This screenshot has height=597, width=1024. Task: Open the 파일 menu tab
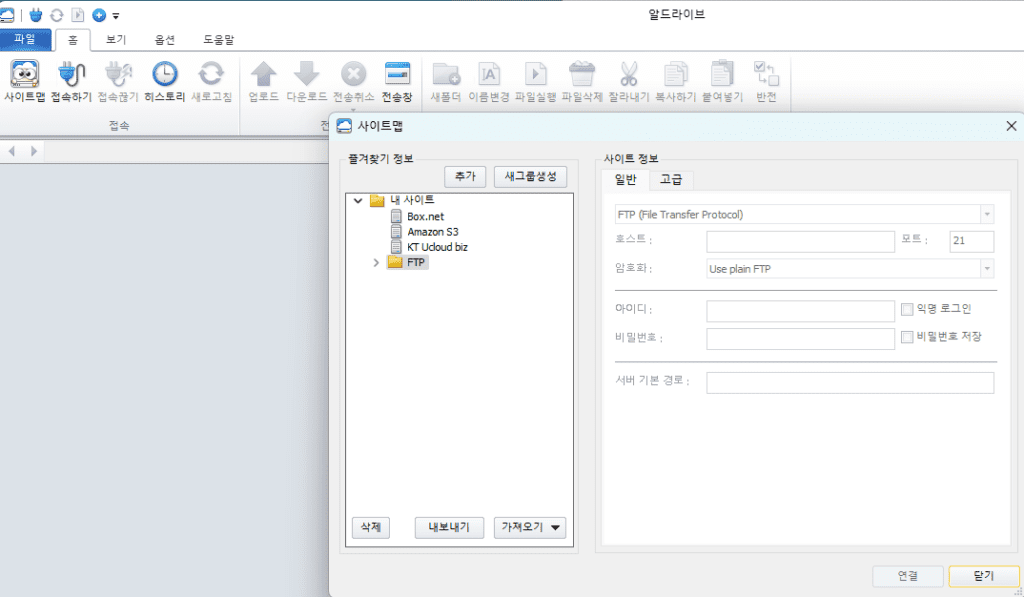tap(25, 39)
